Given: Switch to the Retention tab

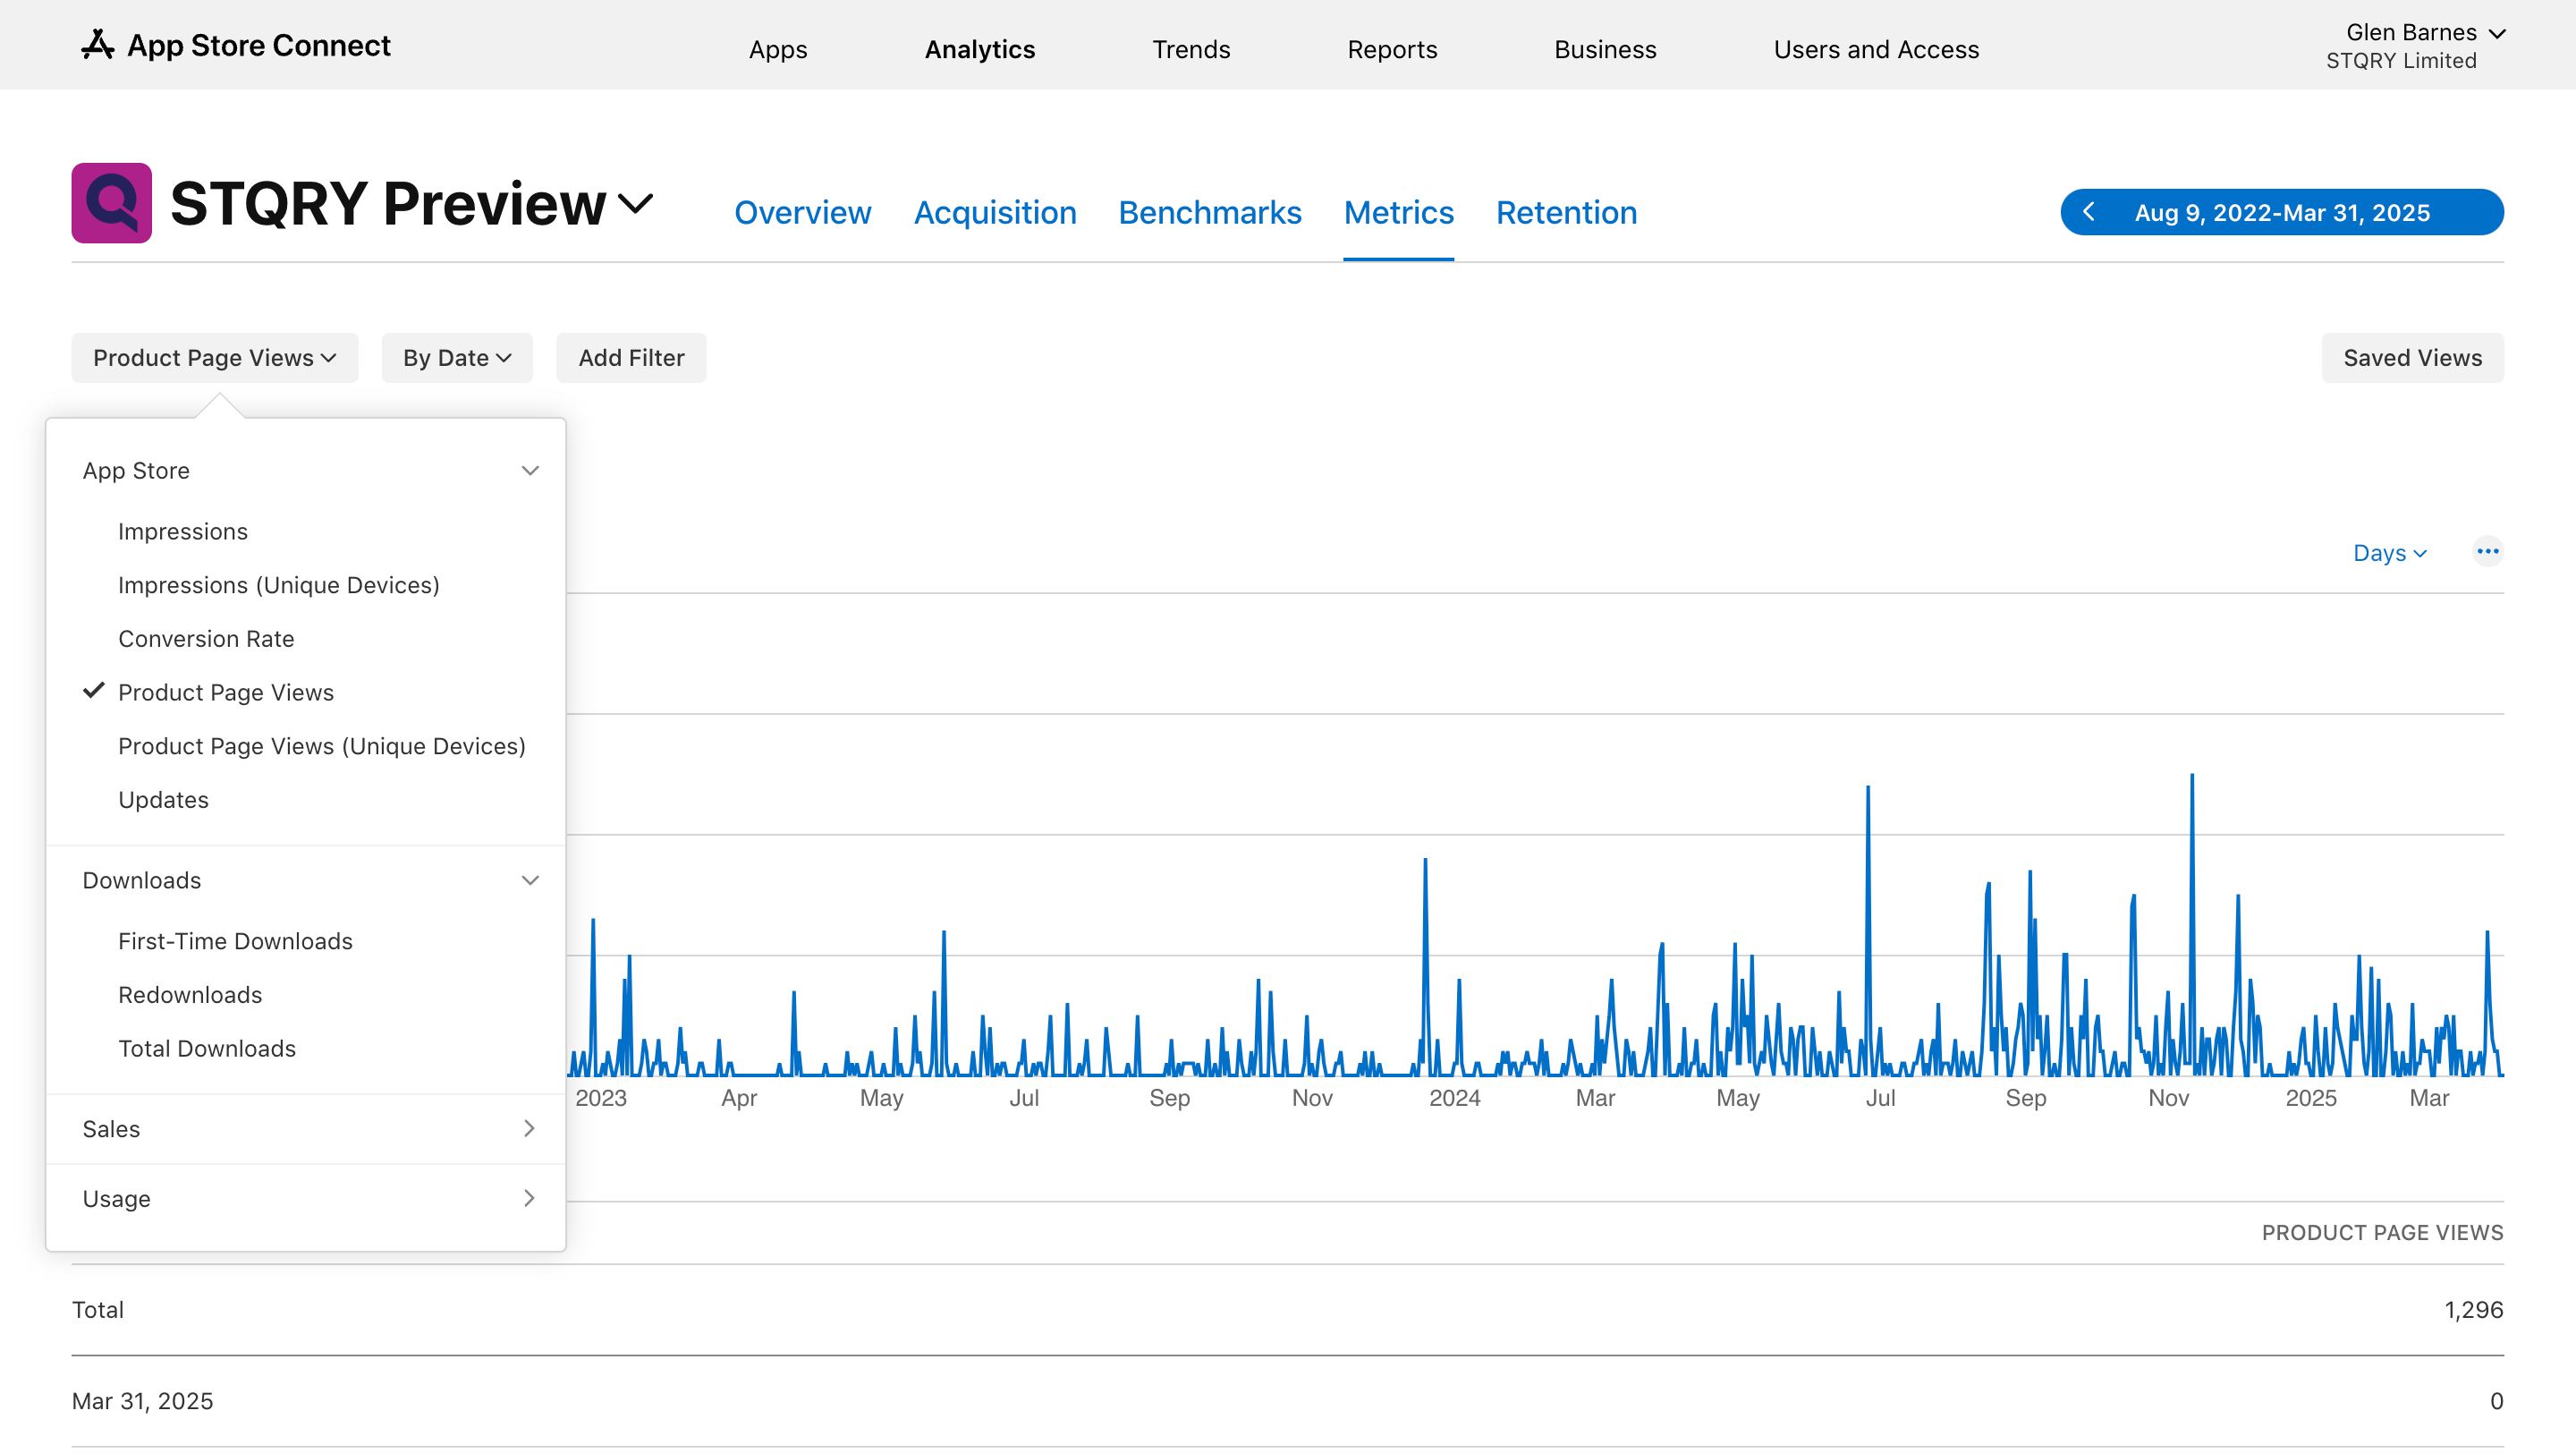Looking at the screenshot, I should pyautogui.click(x=1566, y=212).
